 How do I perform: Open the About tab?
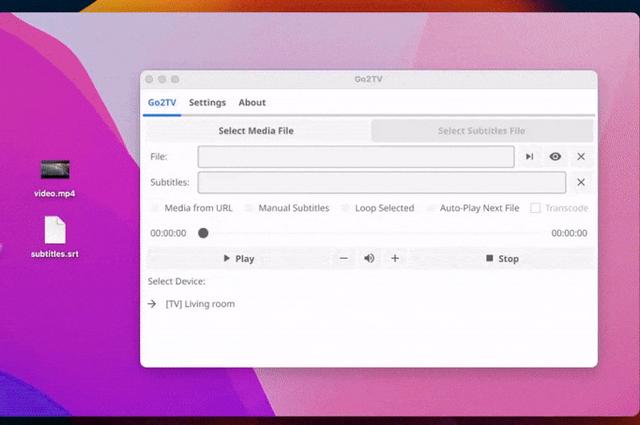coord(252,102)
